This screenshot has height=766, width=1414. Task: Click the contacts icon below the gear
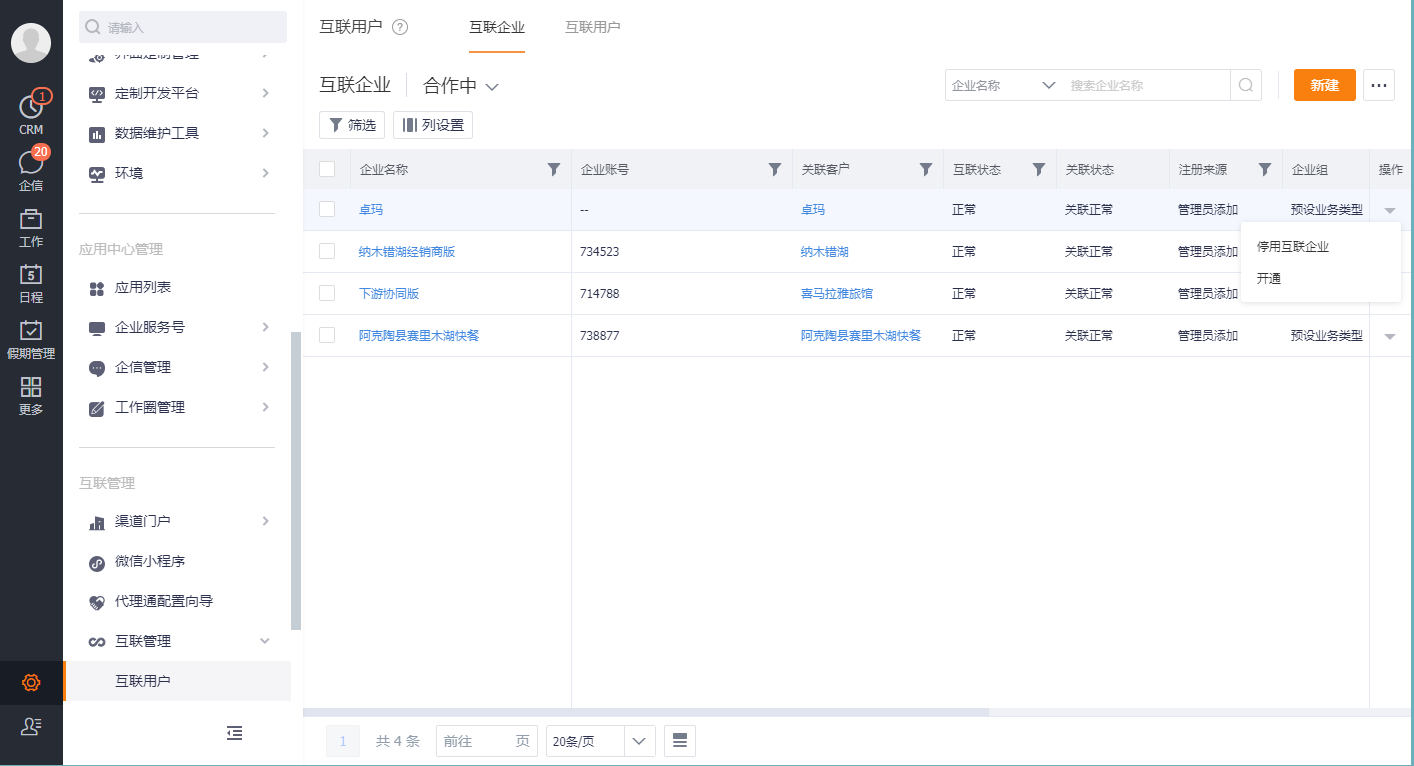point(31,727)
